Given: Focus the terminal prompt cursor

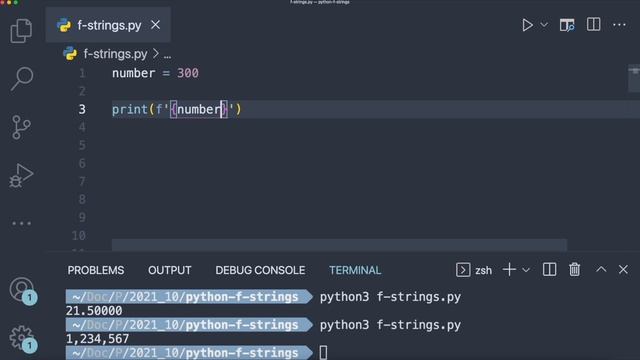Looking at the screenshot, I should (x=323, y=353).
